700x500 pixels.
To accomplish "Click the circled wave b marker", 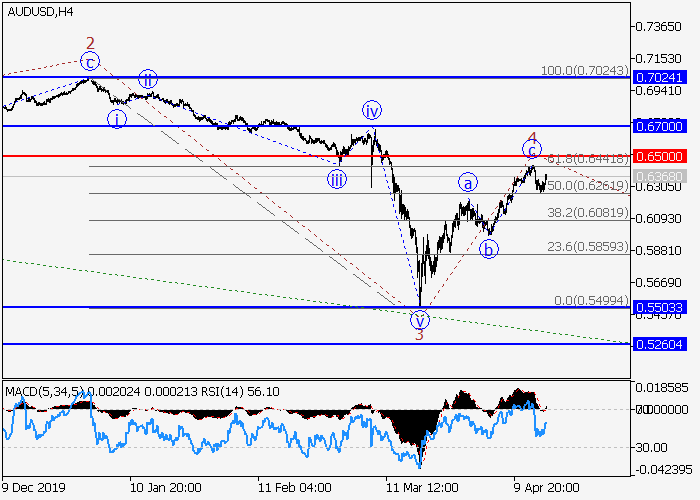I will point(488,249).
